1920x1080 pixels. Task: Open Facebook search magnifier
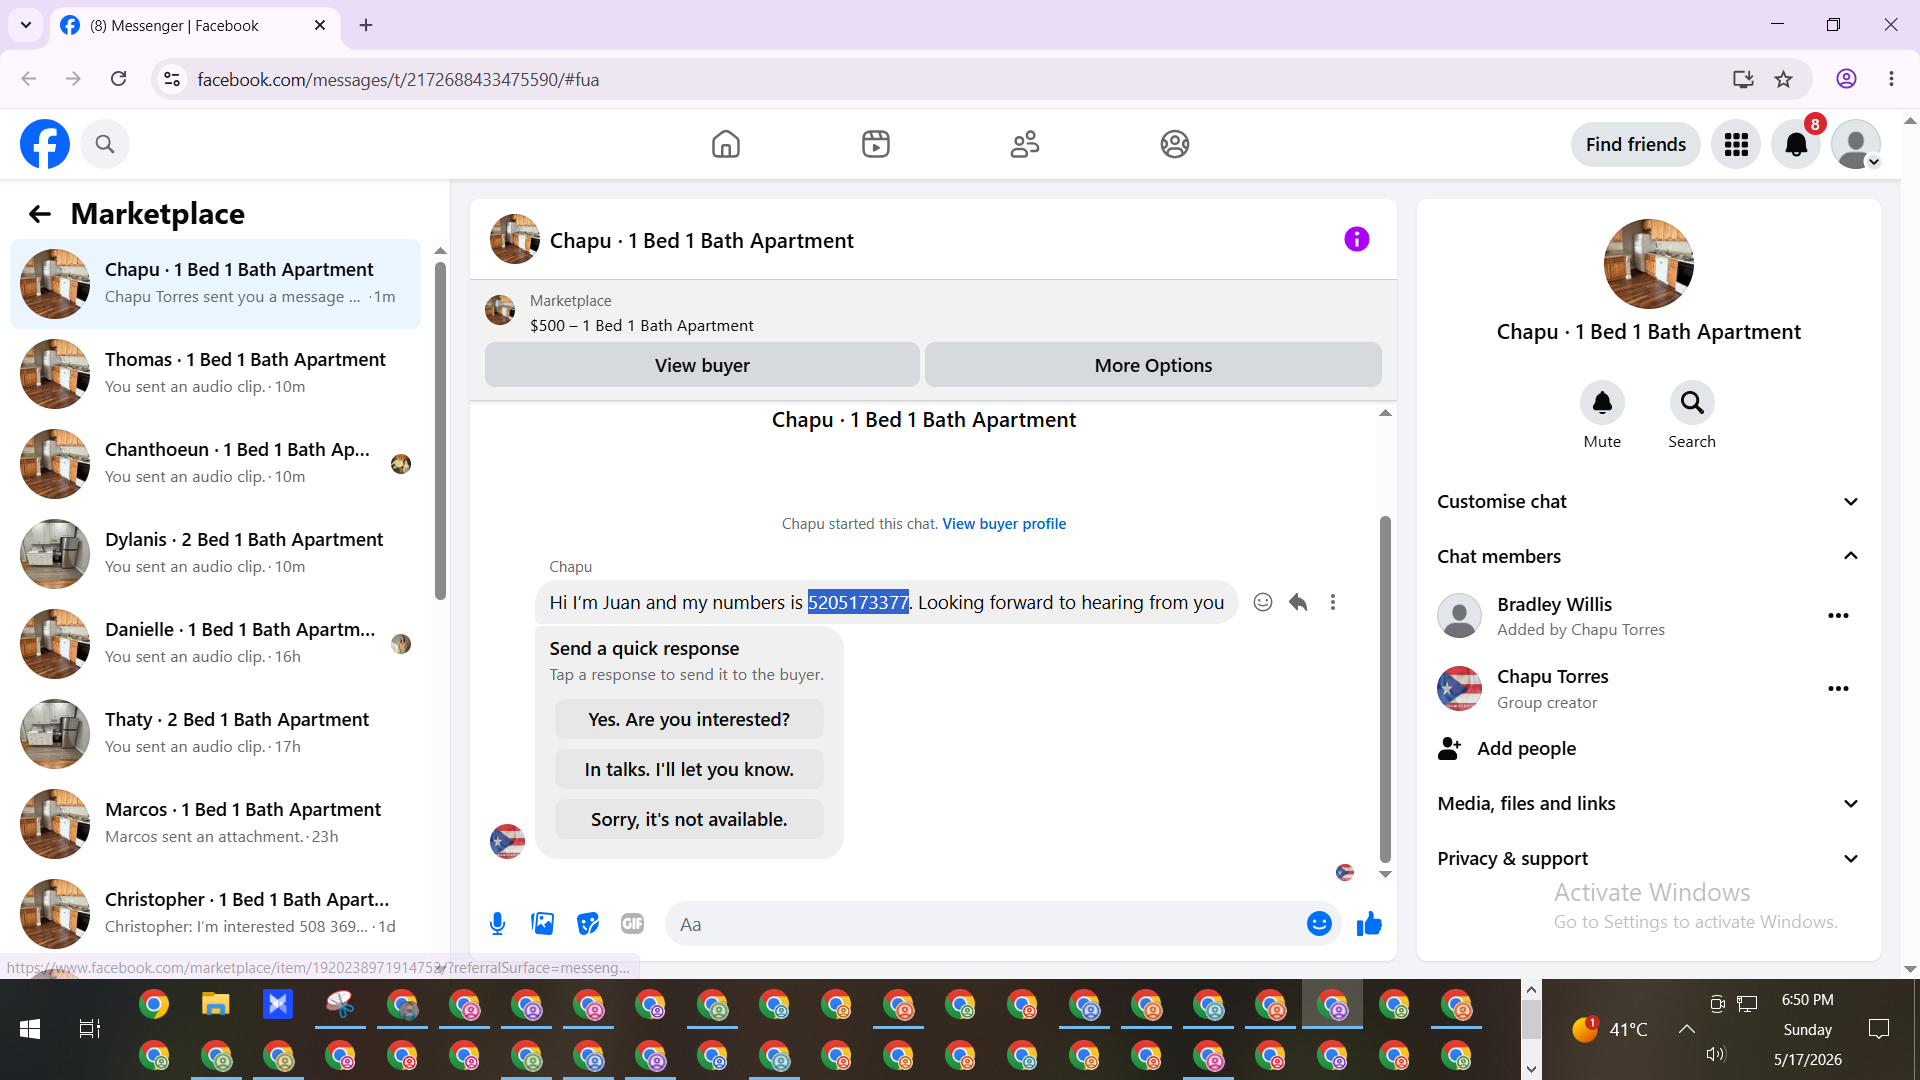pyautogui.click(x=105, y=144)
